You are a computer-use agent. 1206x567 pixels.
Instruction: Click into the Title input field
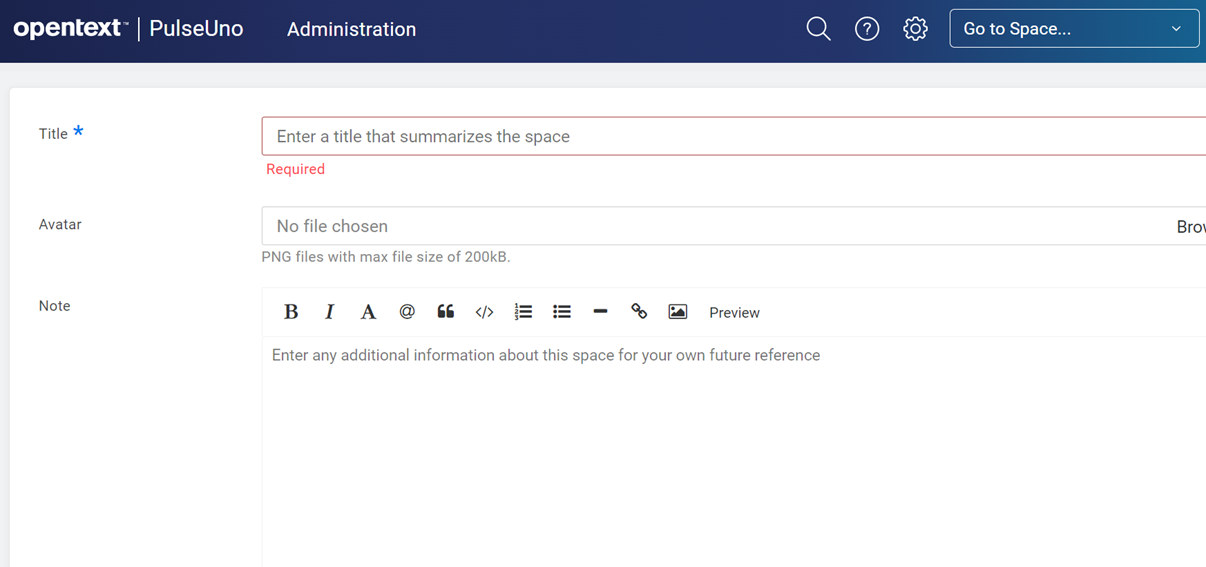tap(730, 136)
